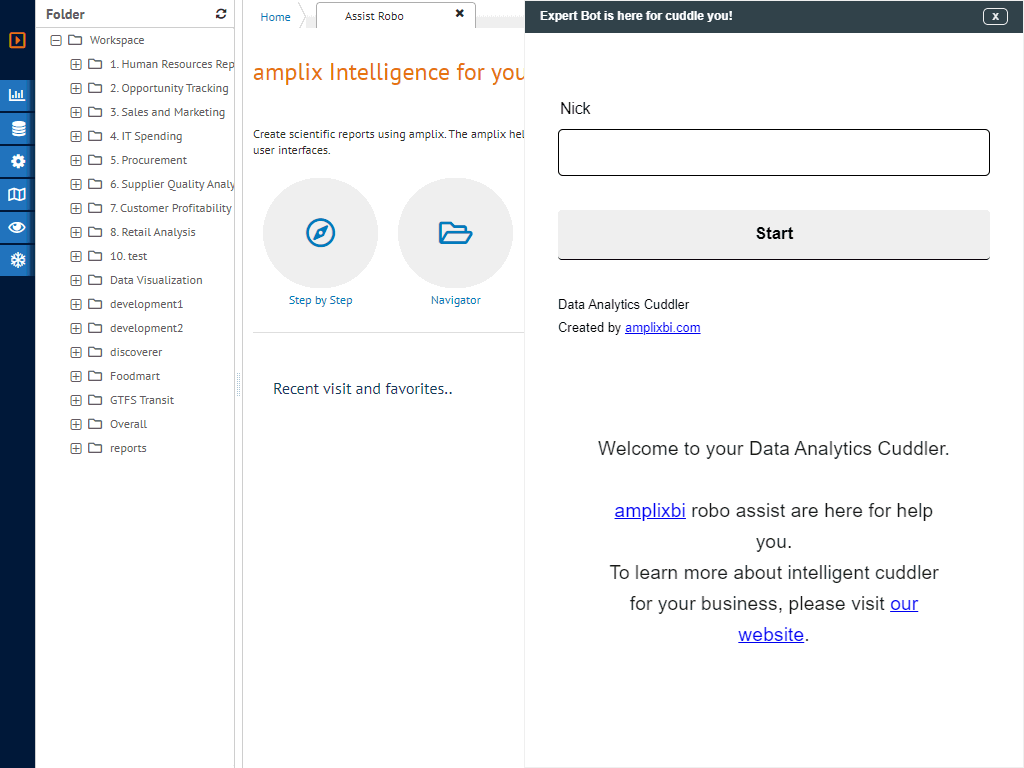This screenshot has height=768, width=1024.
Task: Expand the Overall folder
Action: coord(76,424)
